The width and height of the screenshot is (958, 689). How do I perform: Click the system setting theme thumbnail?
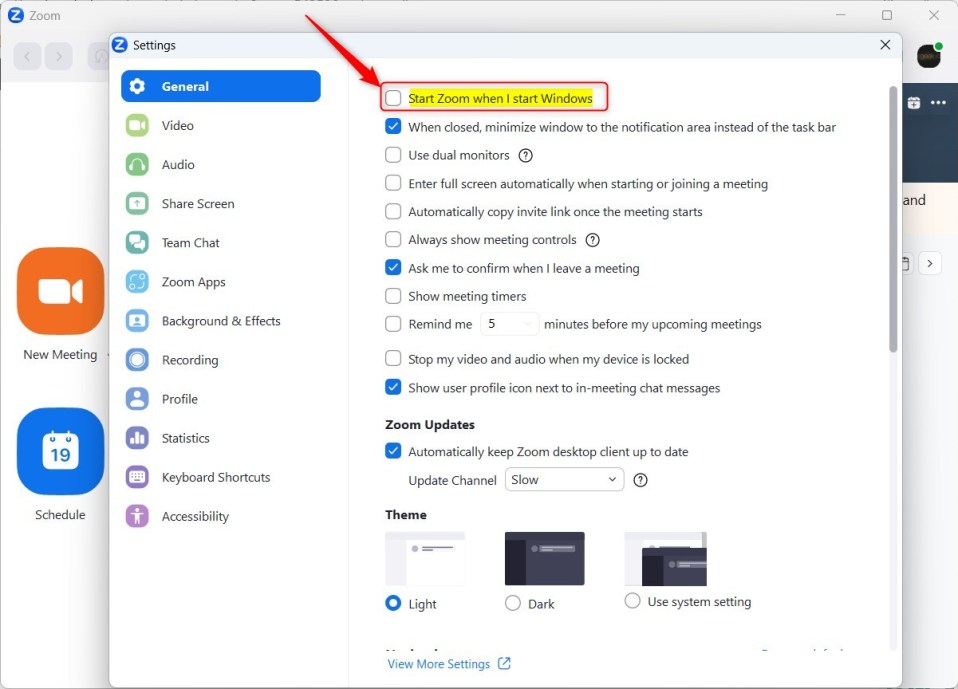click(665, 558)
